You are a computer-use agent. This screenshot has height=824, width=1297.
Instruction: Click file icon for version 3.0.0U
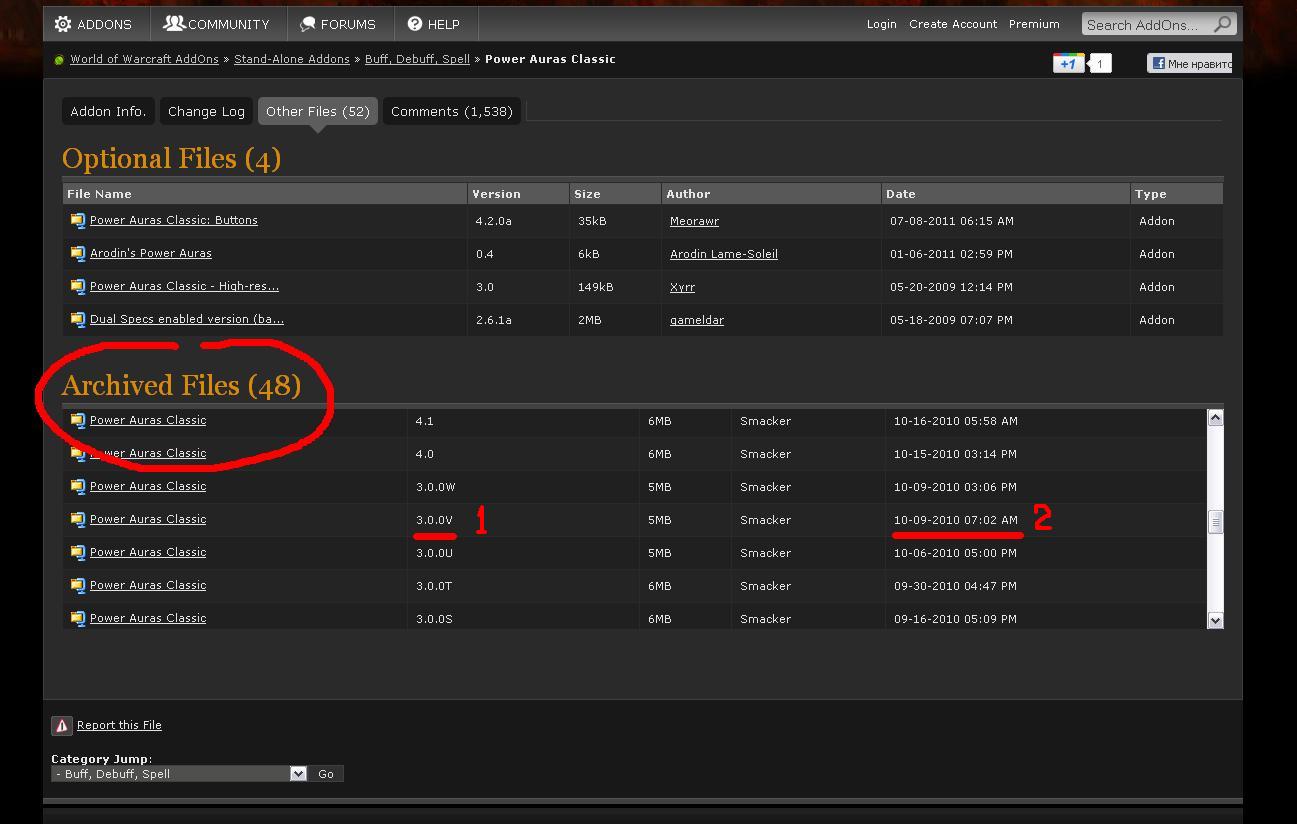coord(77,553)
